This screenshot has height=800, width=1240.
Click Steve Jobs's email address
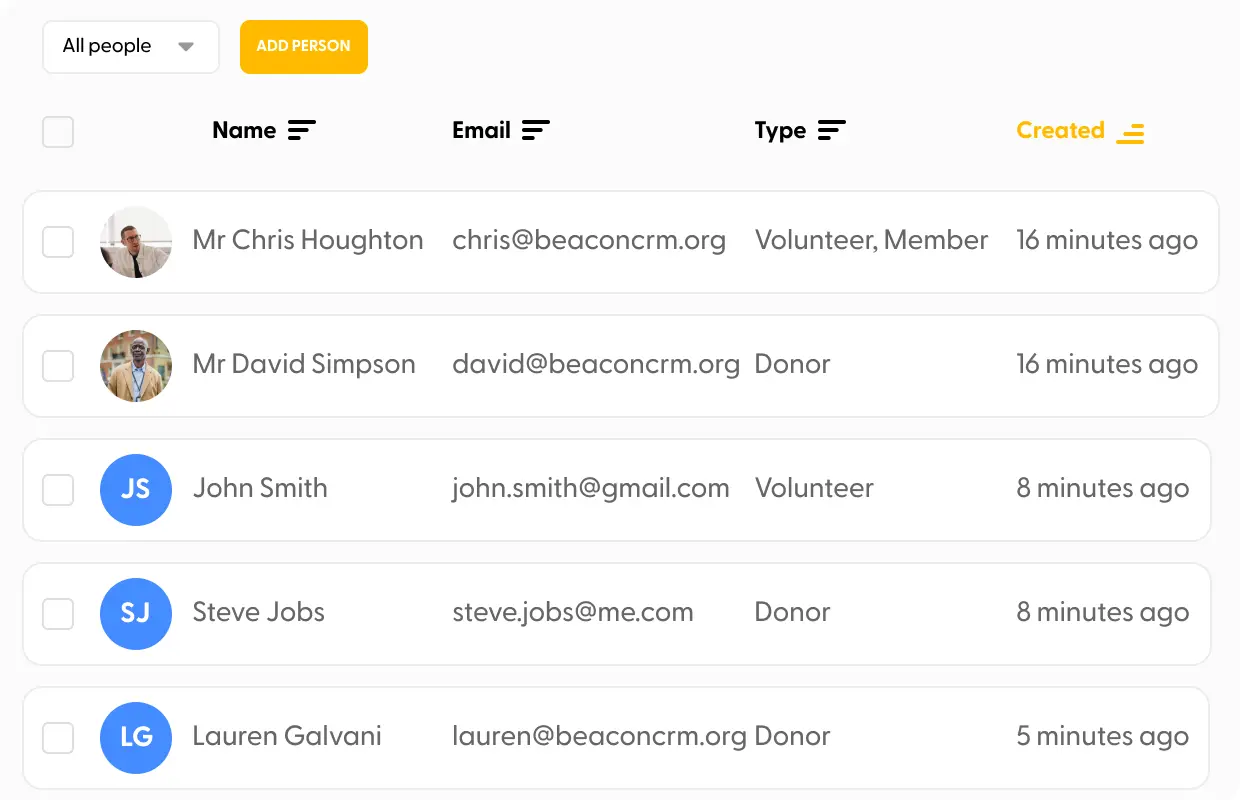[x=573, y=613]
